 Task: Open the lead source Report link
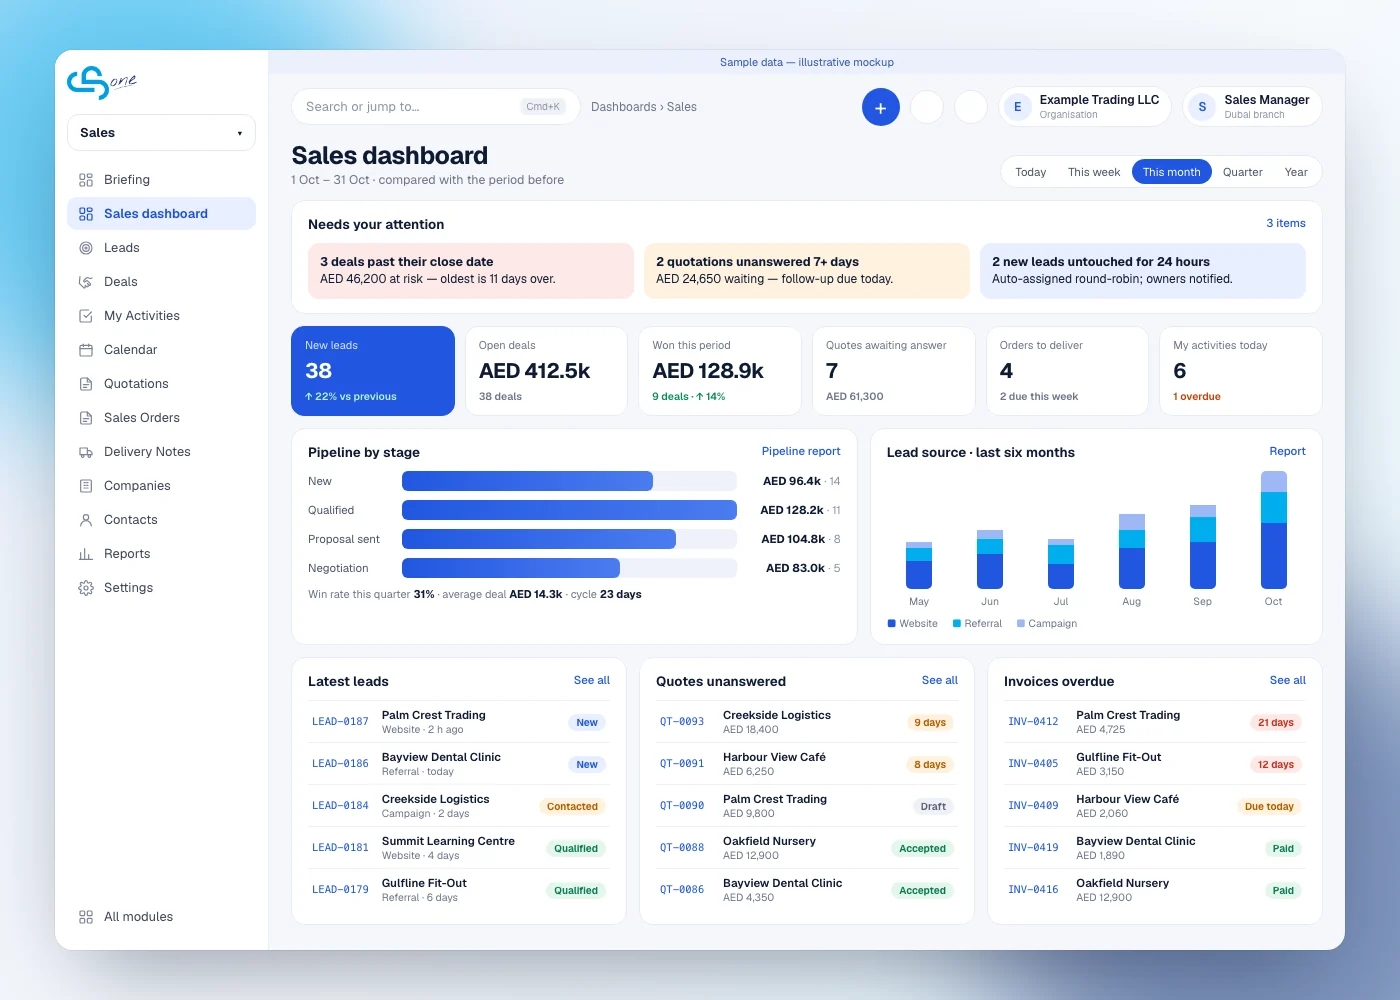point(1288,451)
